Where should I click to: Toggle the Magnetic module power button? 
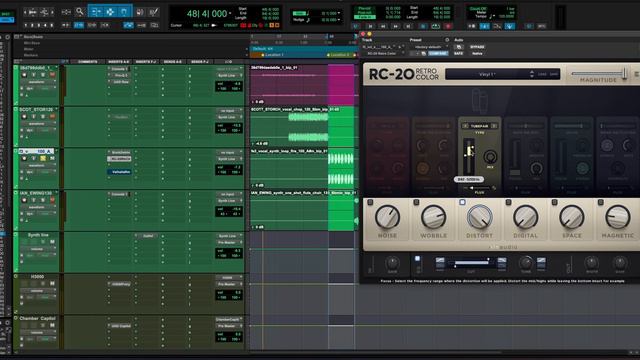coord(600,202)
